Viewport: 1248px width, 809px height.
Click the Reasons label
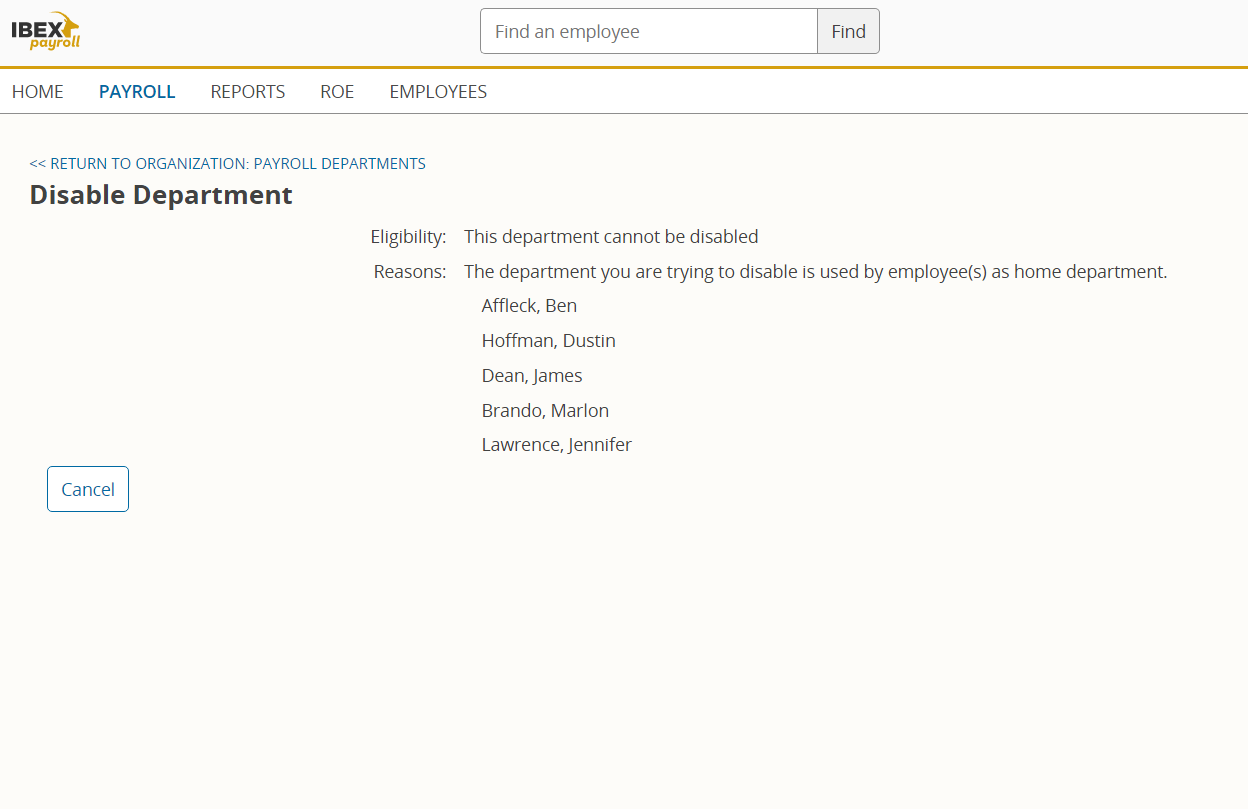click(410, 272)
